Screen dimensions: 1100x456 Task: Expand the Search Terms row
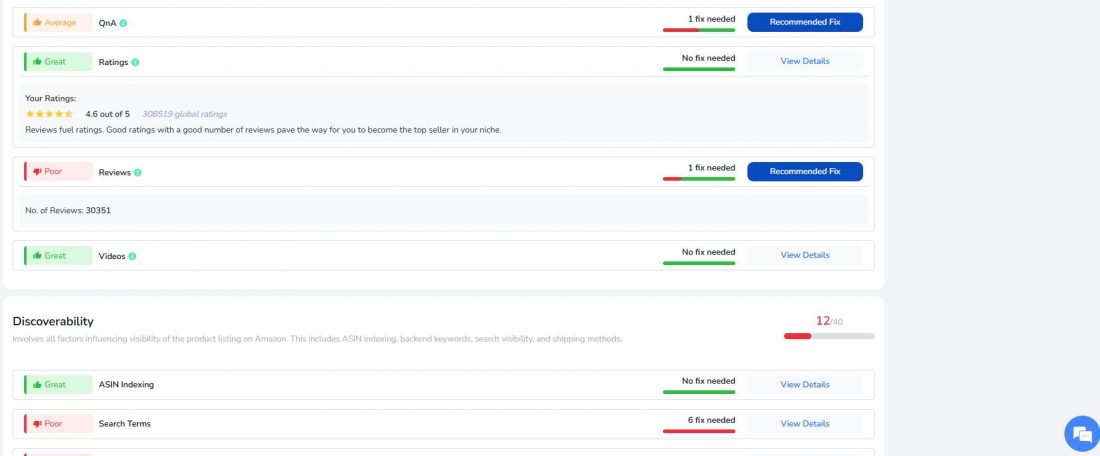tap(443, 424)
